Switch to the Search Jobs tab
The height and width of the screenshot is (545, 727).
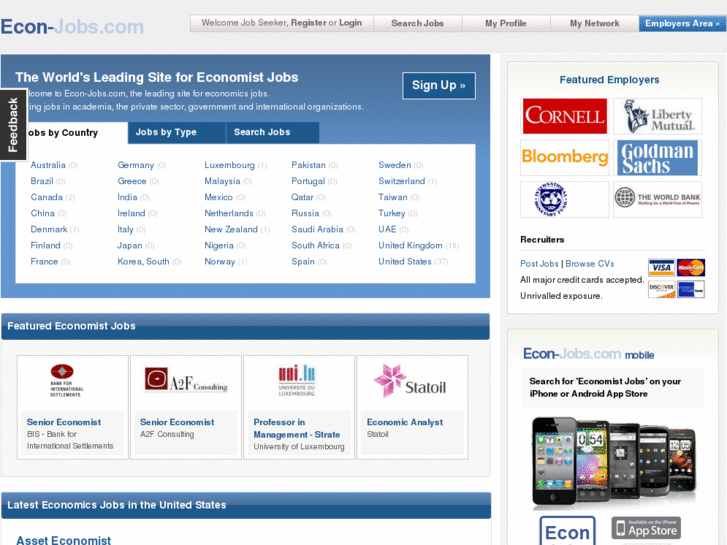273,133
